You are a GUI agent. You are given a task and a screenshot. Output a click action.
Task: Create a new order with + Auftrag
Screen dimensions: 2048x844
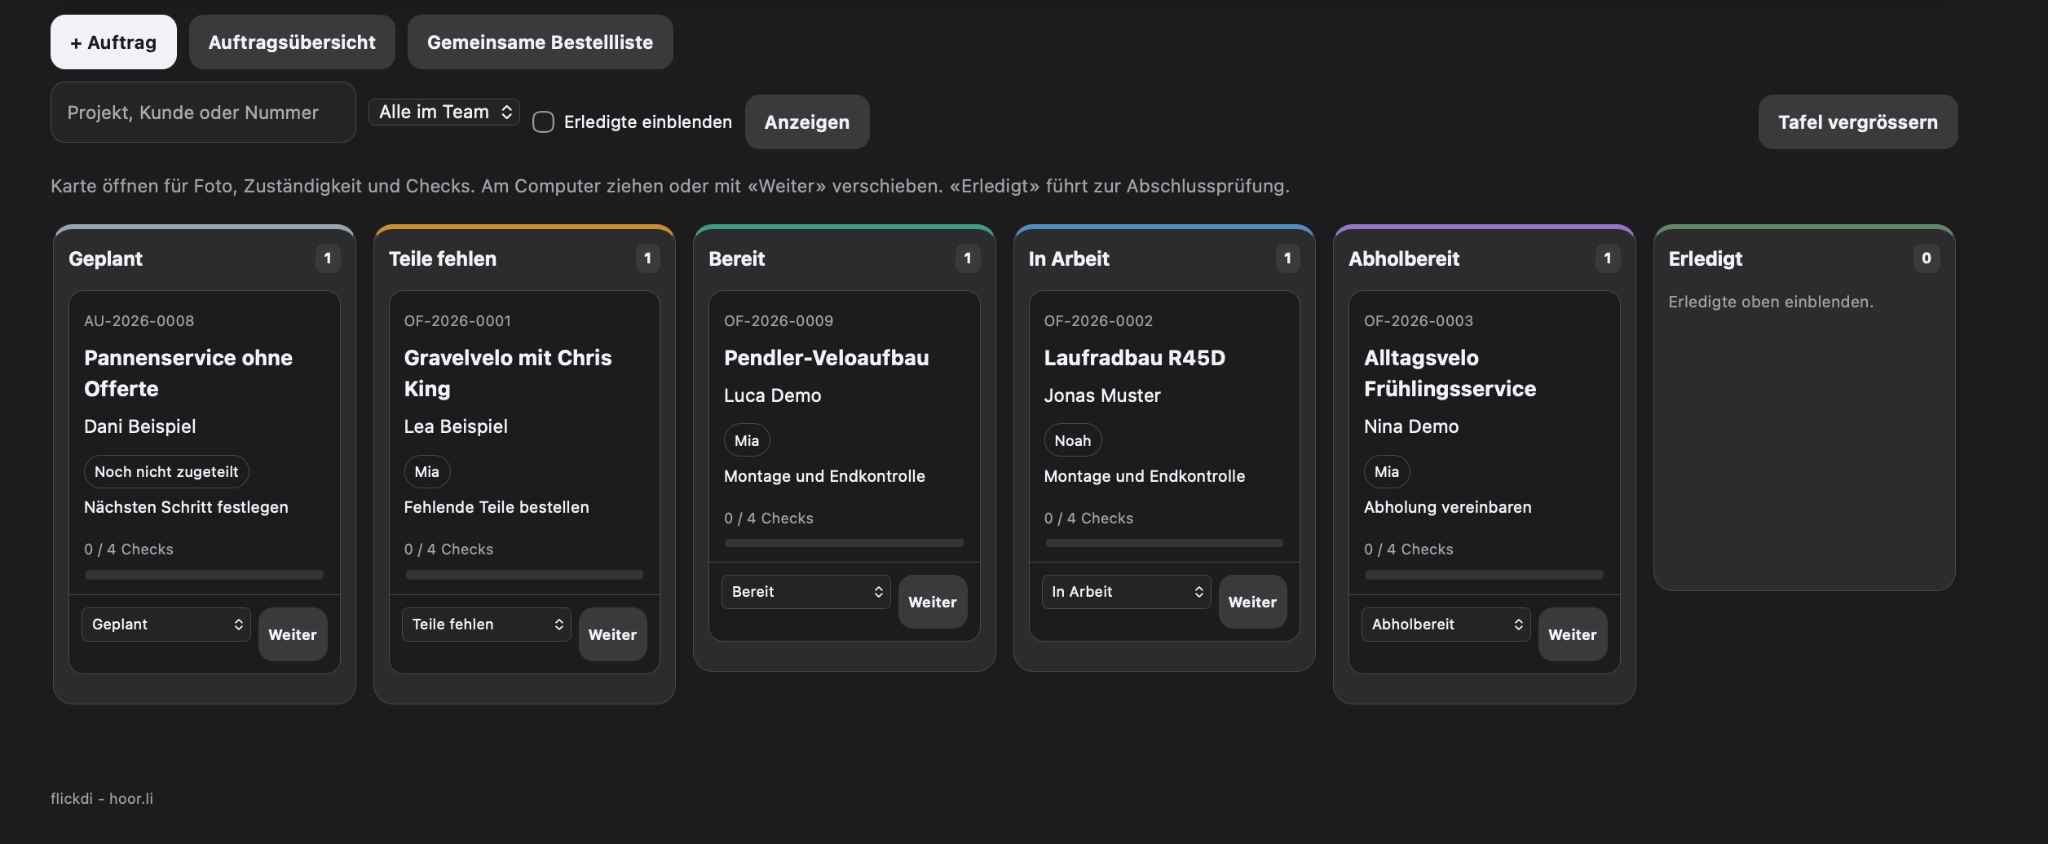[113, 42]
